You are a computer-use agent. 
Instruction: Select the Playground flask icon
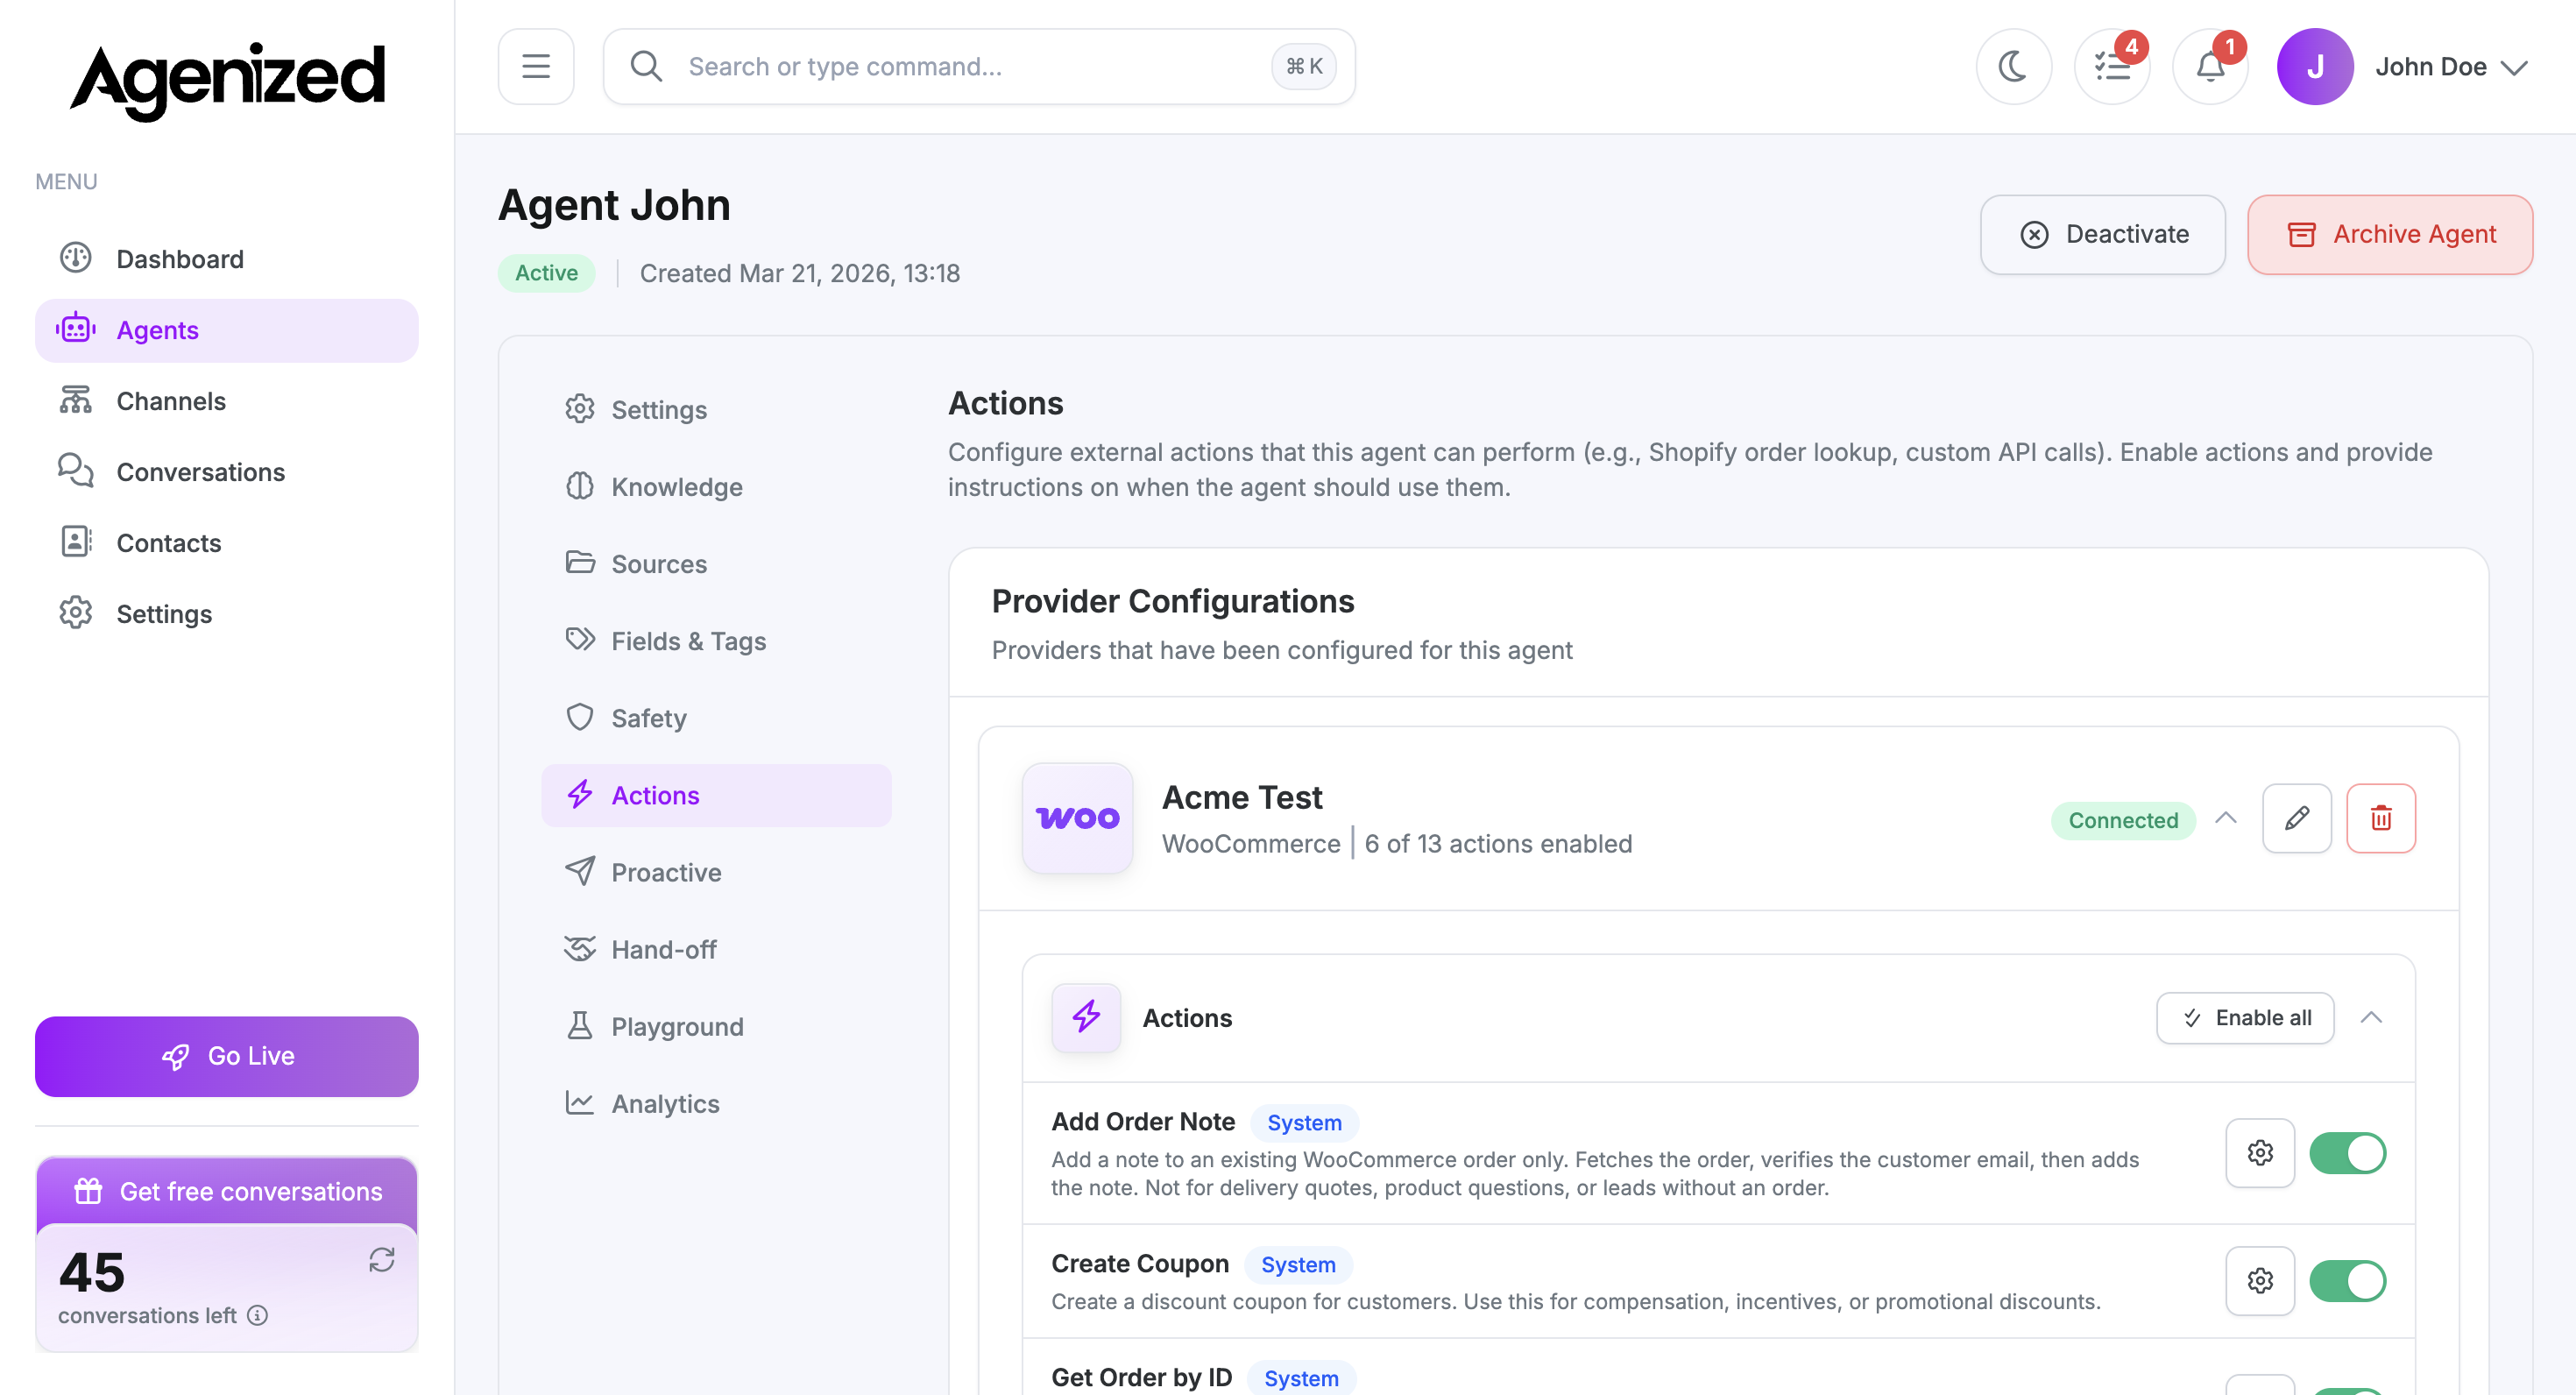tap(580, 1026)
